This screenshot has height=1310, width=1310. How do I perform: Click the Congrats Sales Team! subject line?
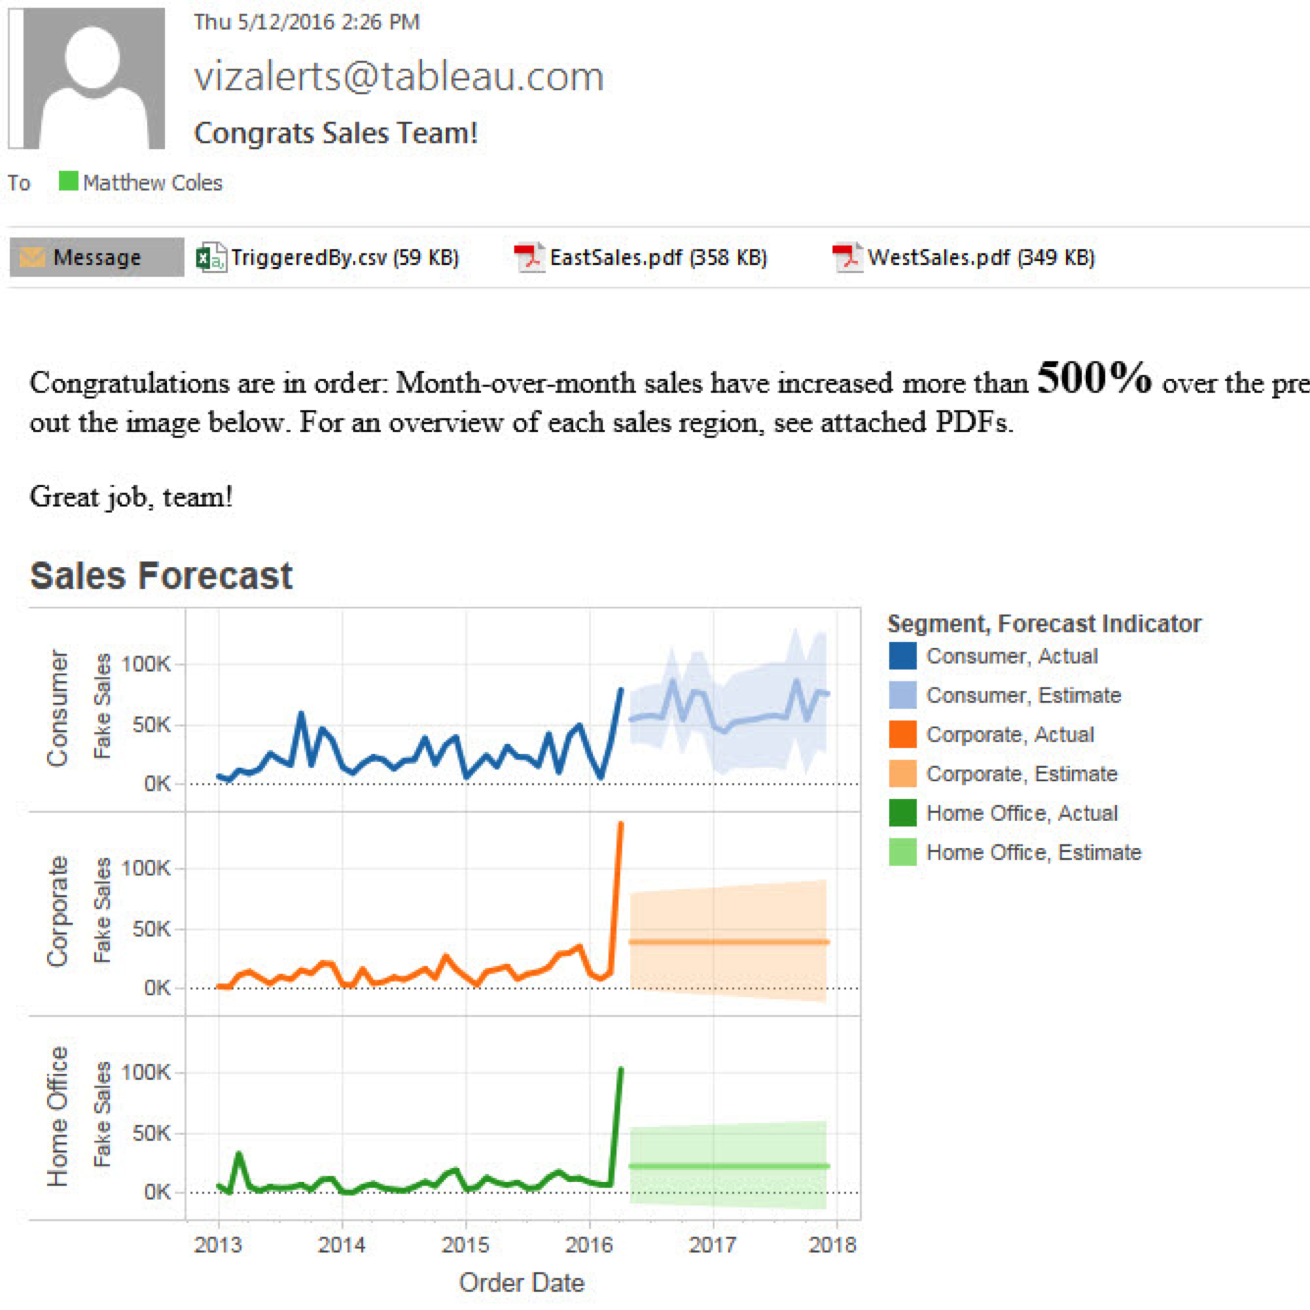coord(335,133)
